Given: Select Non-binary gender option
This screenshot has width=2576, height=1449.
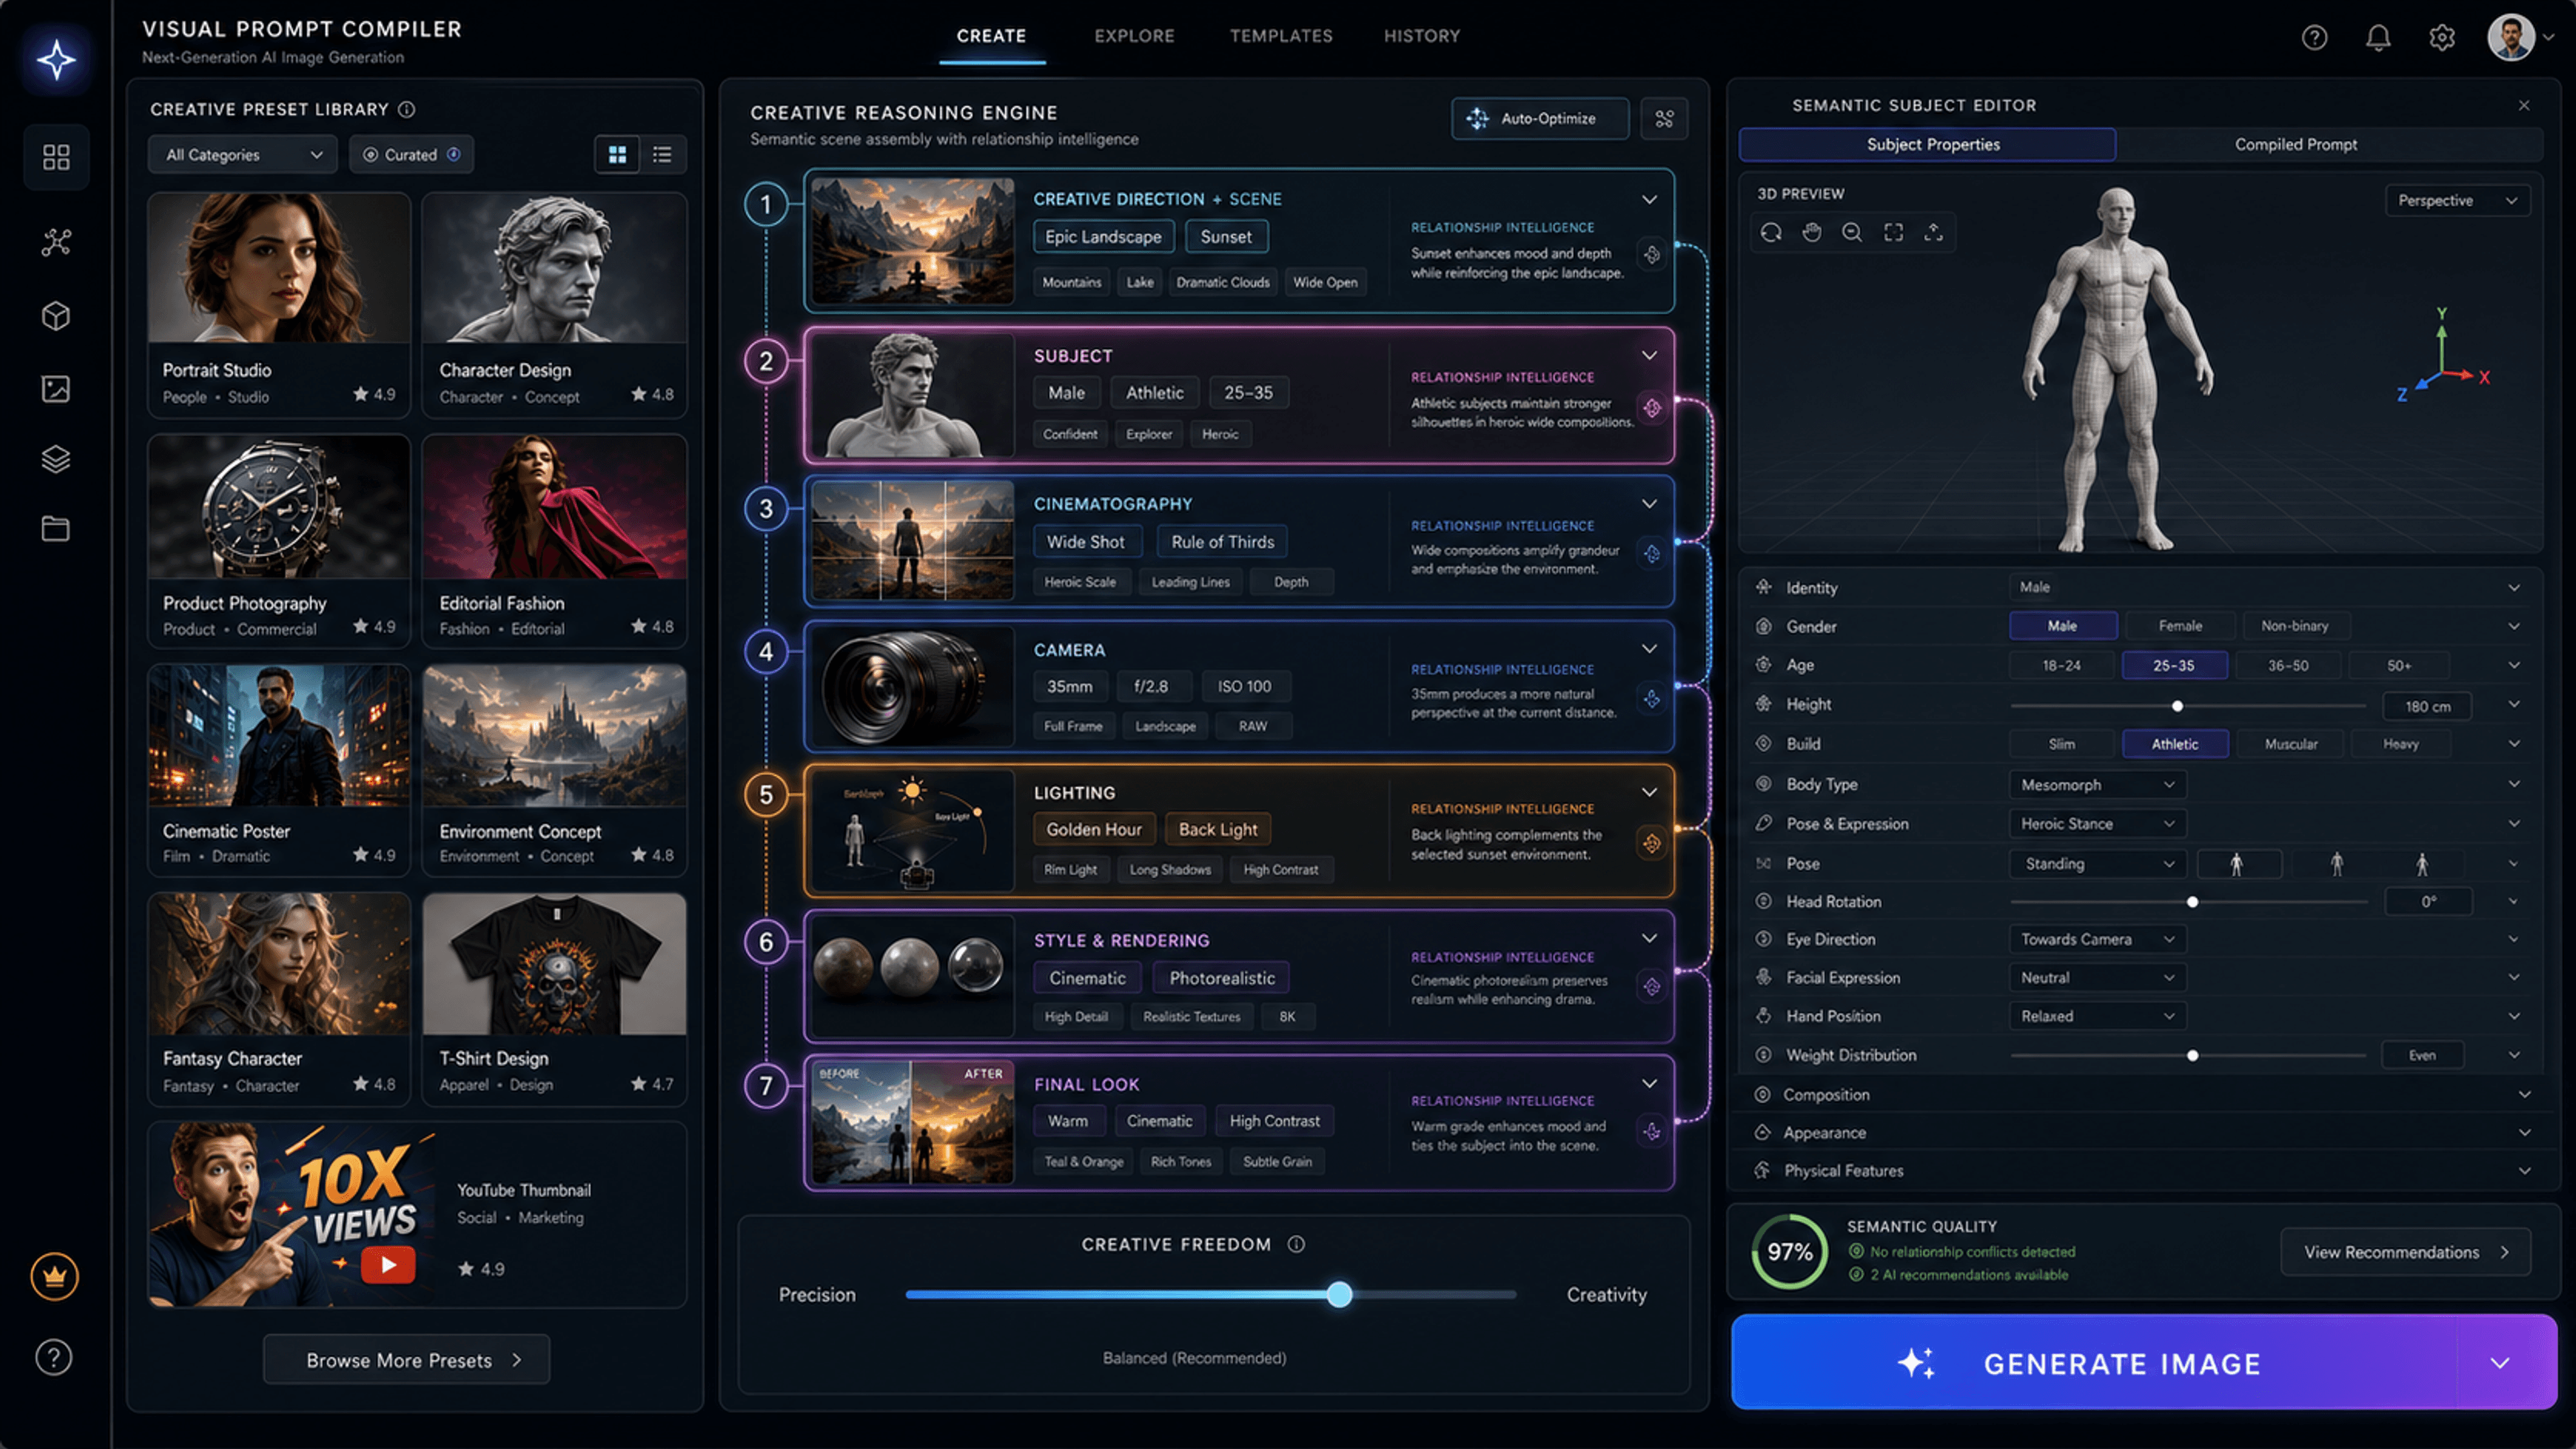Looking at the screenshot, I should (x=2294, y=626).
